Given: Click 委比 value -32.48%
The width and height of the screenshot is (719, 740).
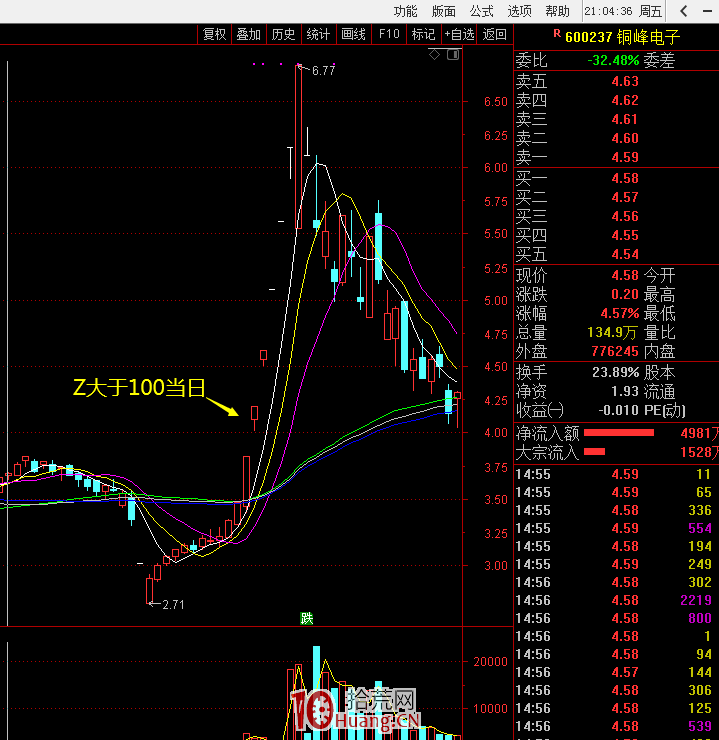Looking at the screenshot, I should click(613, 60).
